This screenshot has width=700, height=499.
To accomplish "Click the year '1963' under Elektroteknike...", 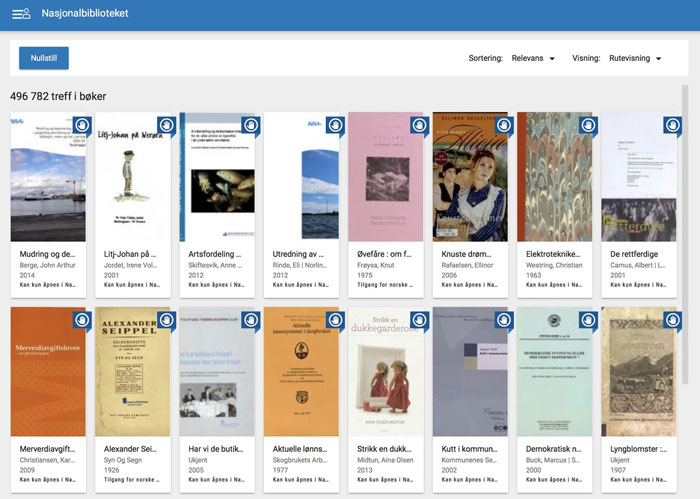I will (533, 275).
